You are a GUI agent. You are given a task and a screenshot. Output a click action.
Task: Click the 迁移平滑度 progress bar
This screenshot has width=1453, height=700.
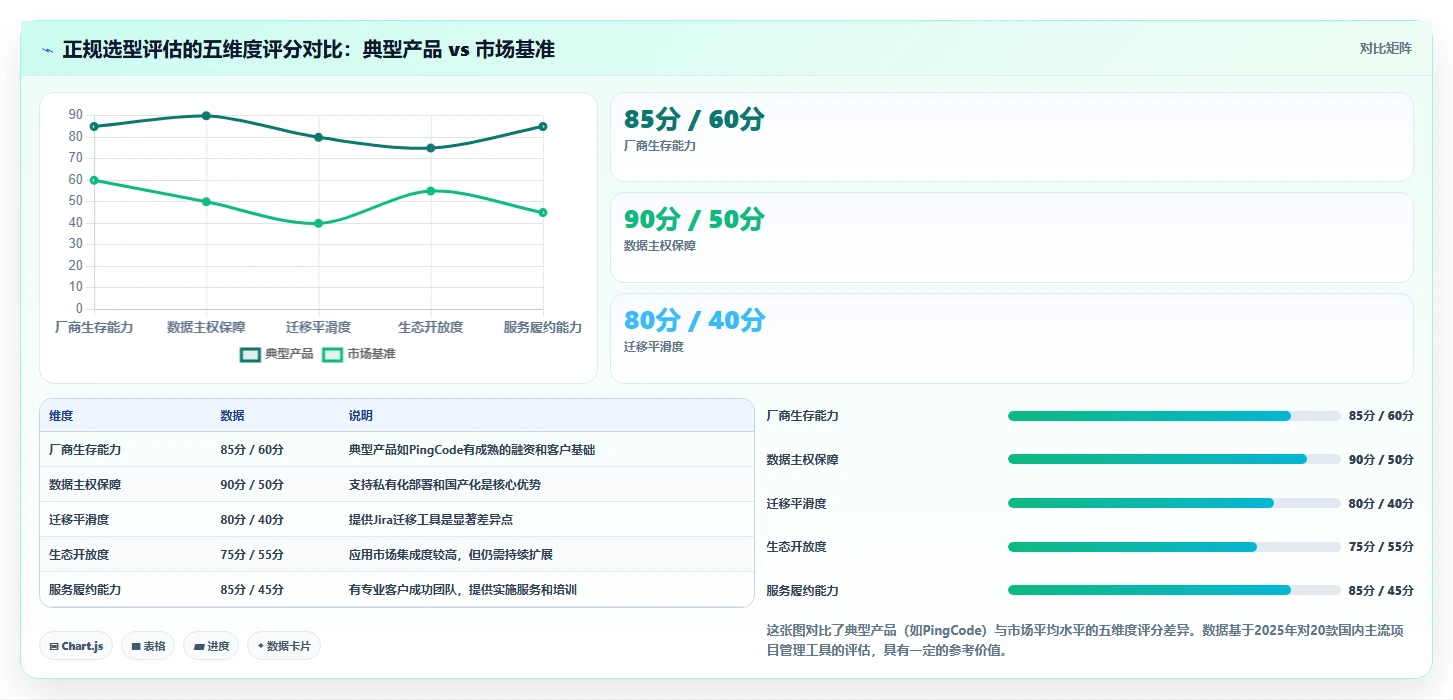pos(1174,503)
